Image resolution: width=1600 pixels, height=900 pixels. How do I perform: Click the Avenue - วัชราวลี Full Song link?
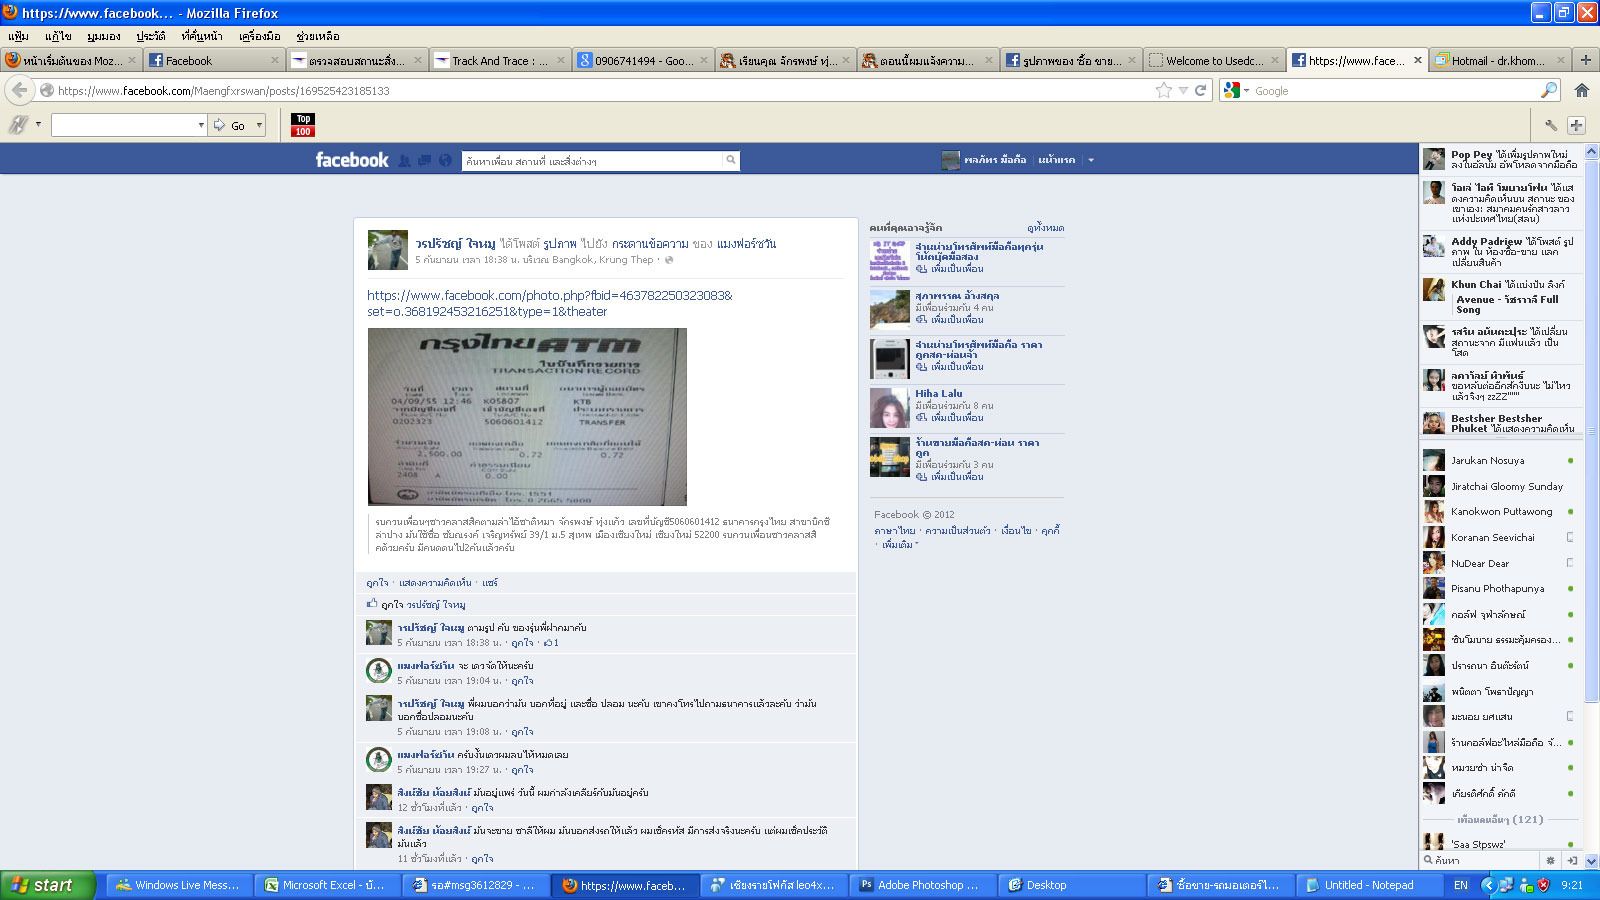1508,304
